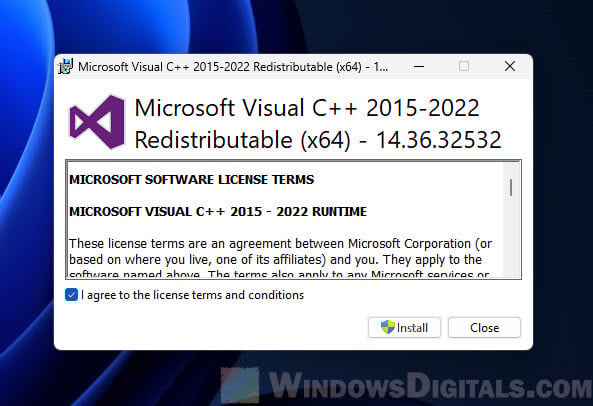Click the Close button in dialog

point(484,327)
